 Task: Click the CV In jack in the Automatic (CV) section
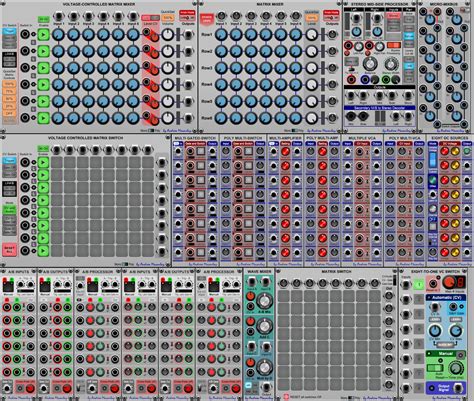tap(435, 307)
